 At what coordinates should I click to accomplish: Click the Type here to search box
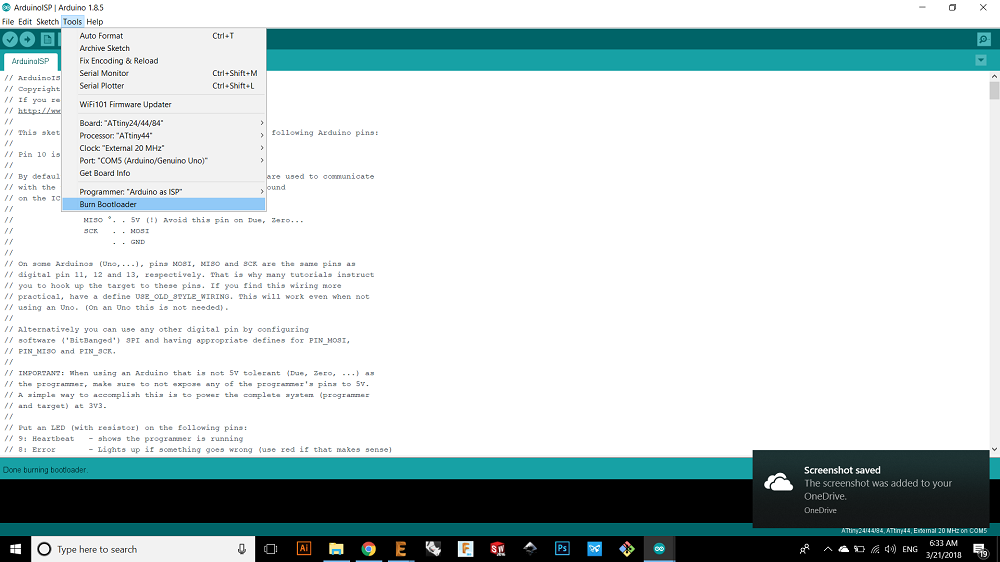[x=143, y=549]
